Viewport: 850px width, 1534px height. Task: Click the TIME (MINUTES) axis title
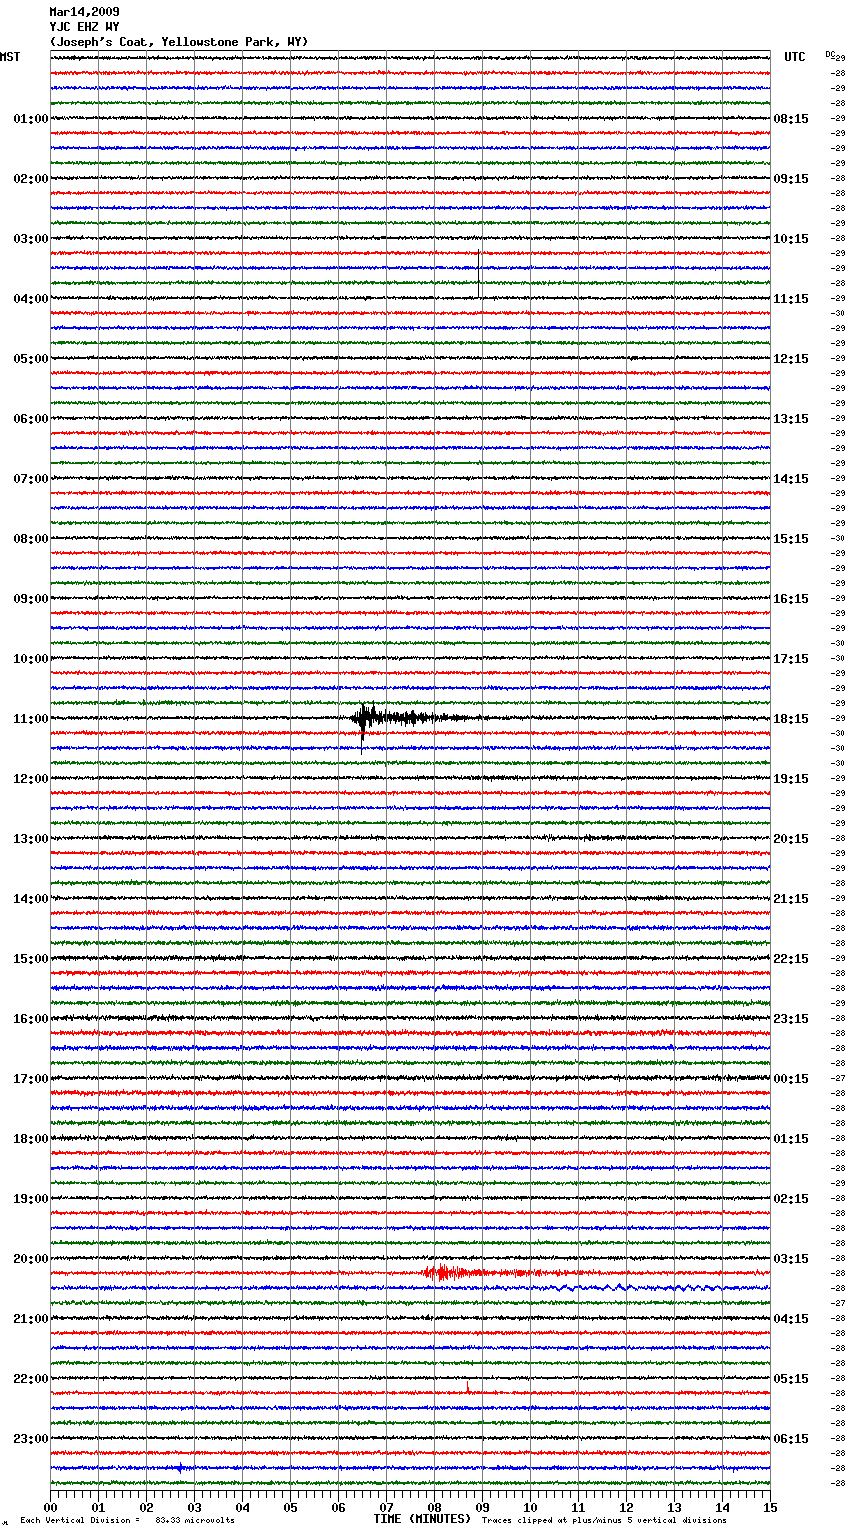(x=422, y=1519)
